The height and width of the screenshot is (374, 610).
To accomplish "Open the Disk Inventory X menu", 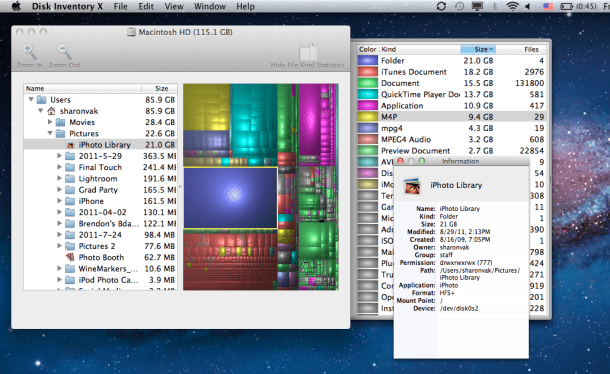I will [x=67, y=6].
